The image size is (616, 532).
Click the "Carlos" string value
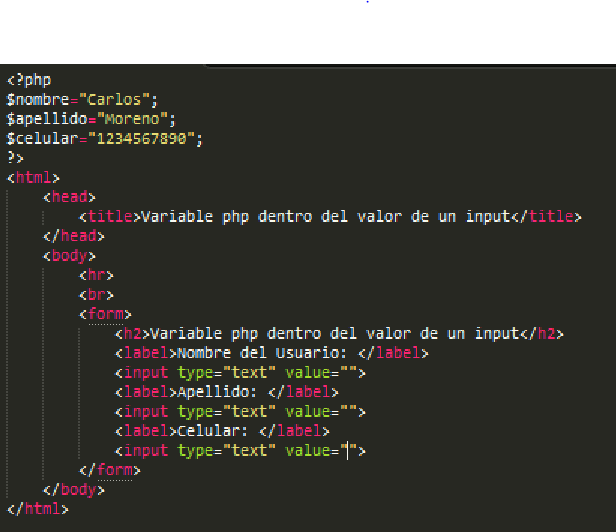pos(114,100)
